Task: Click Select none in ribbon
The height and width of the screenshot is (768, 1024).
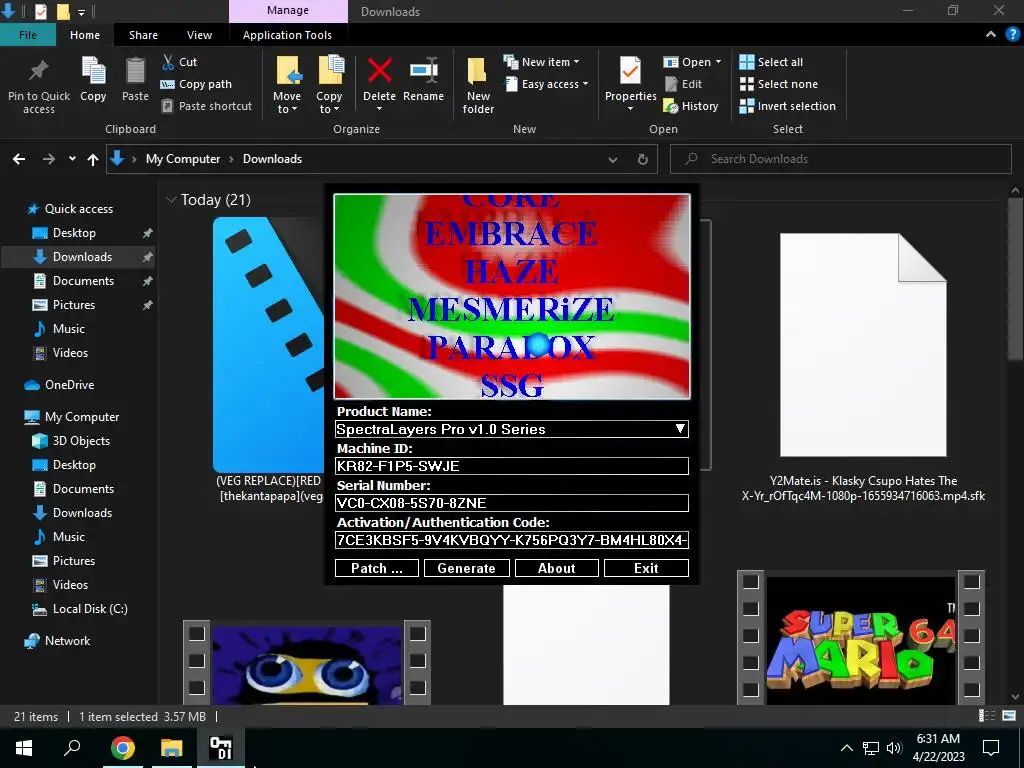Action: (x=778, y=84)
